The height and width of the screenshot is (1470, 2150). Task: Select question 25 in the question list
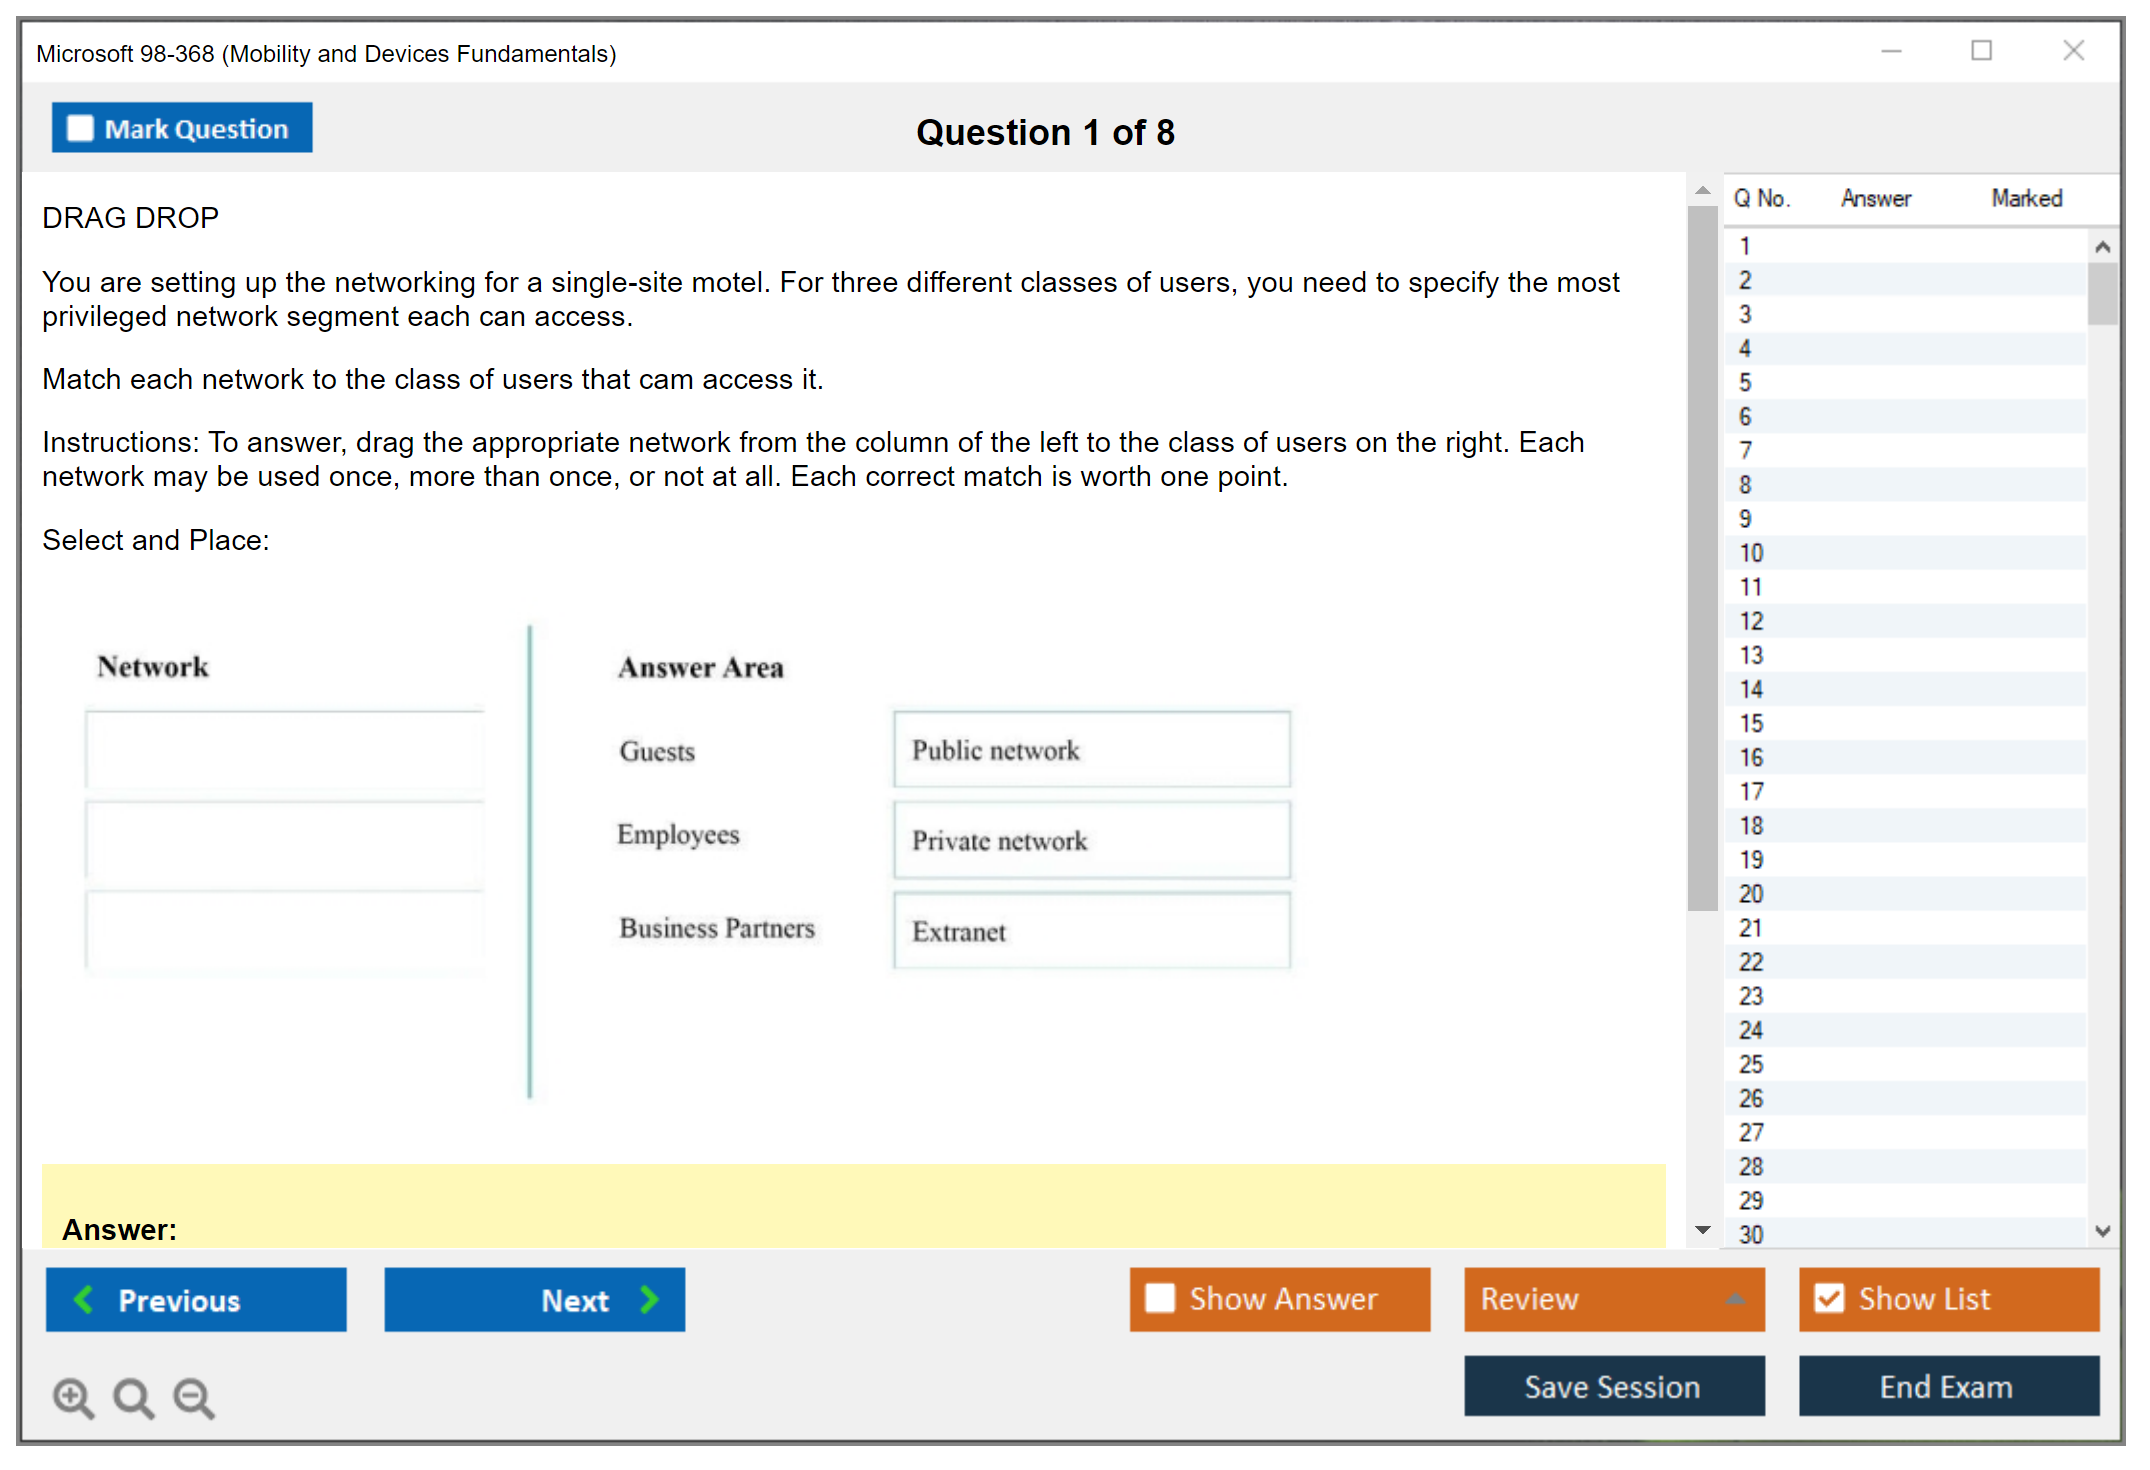coord(1751,1064)
